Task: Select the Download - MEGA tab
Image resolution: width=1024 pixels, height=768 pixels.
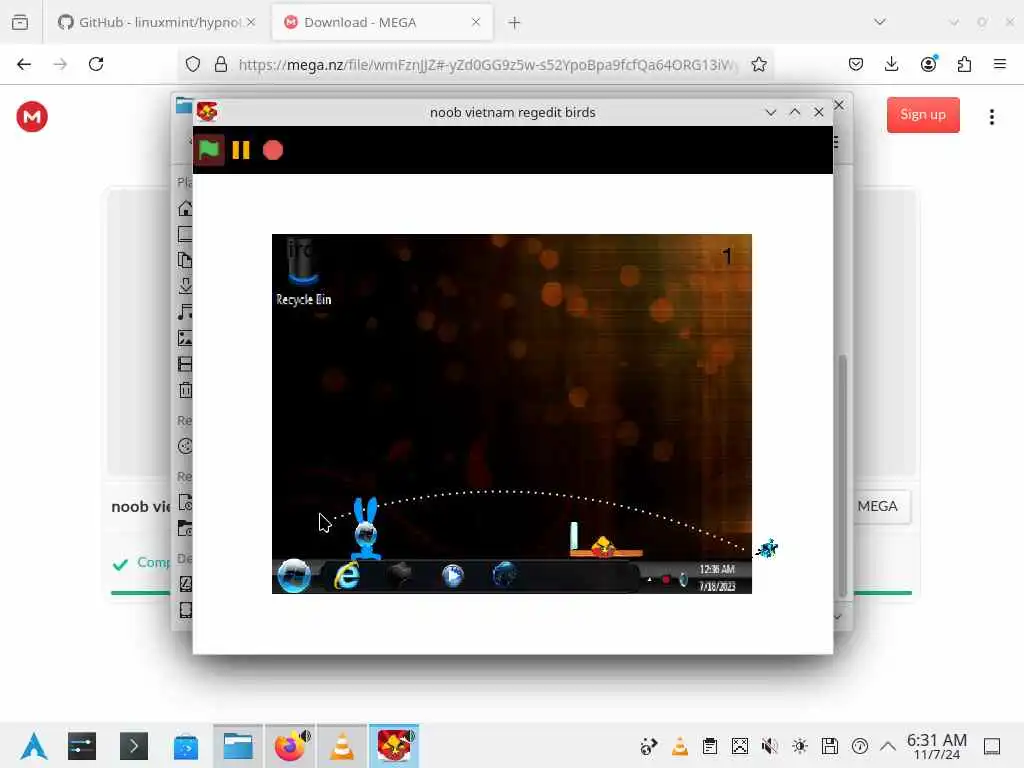Action: click(x=382, y=22)
